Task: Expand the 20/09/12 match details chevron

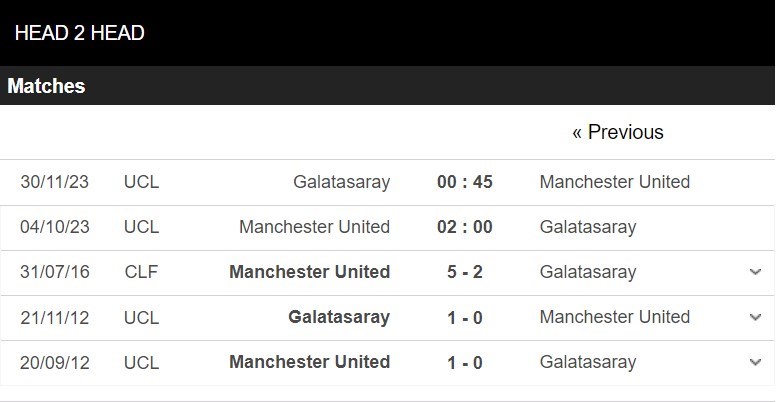Action: [x=755, y=362]
